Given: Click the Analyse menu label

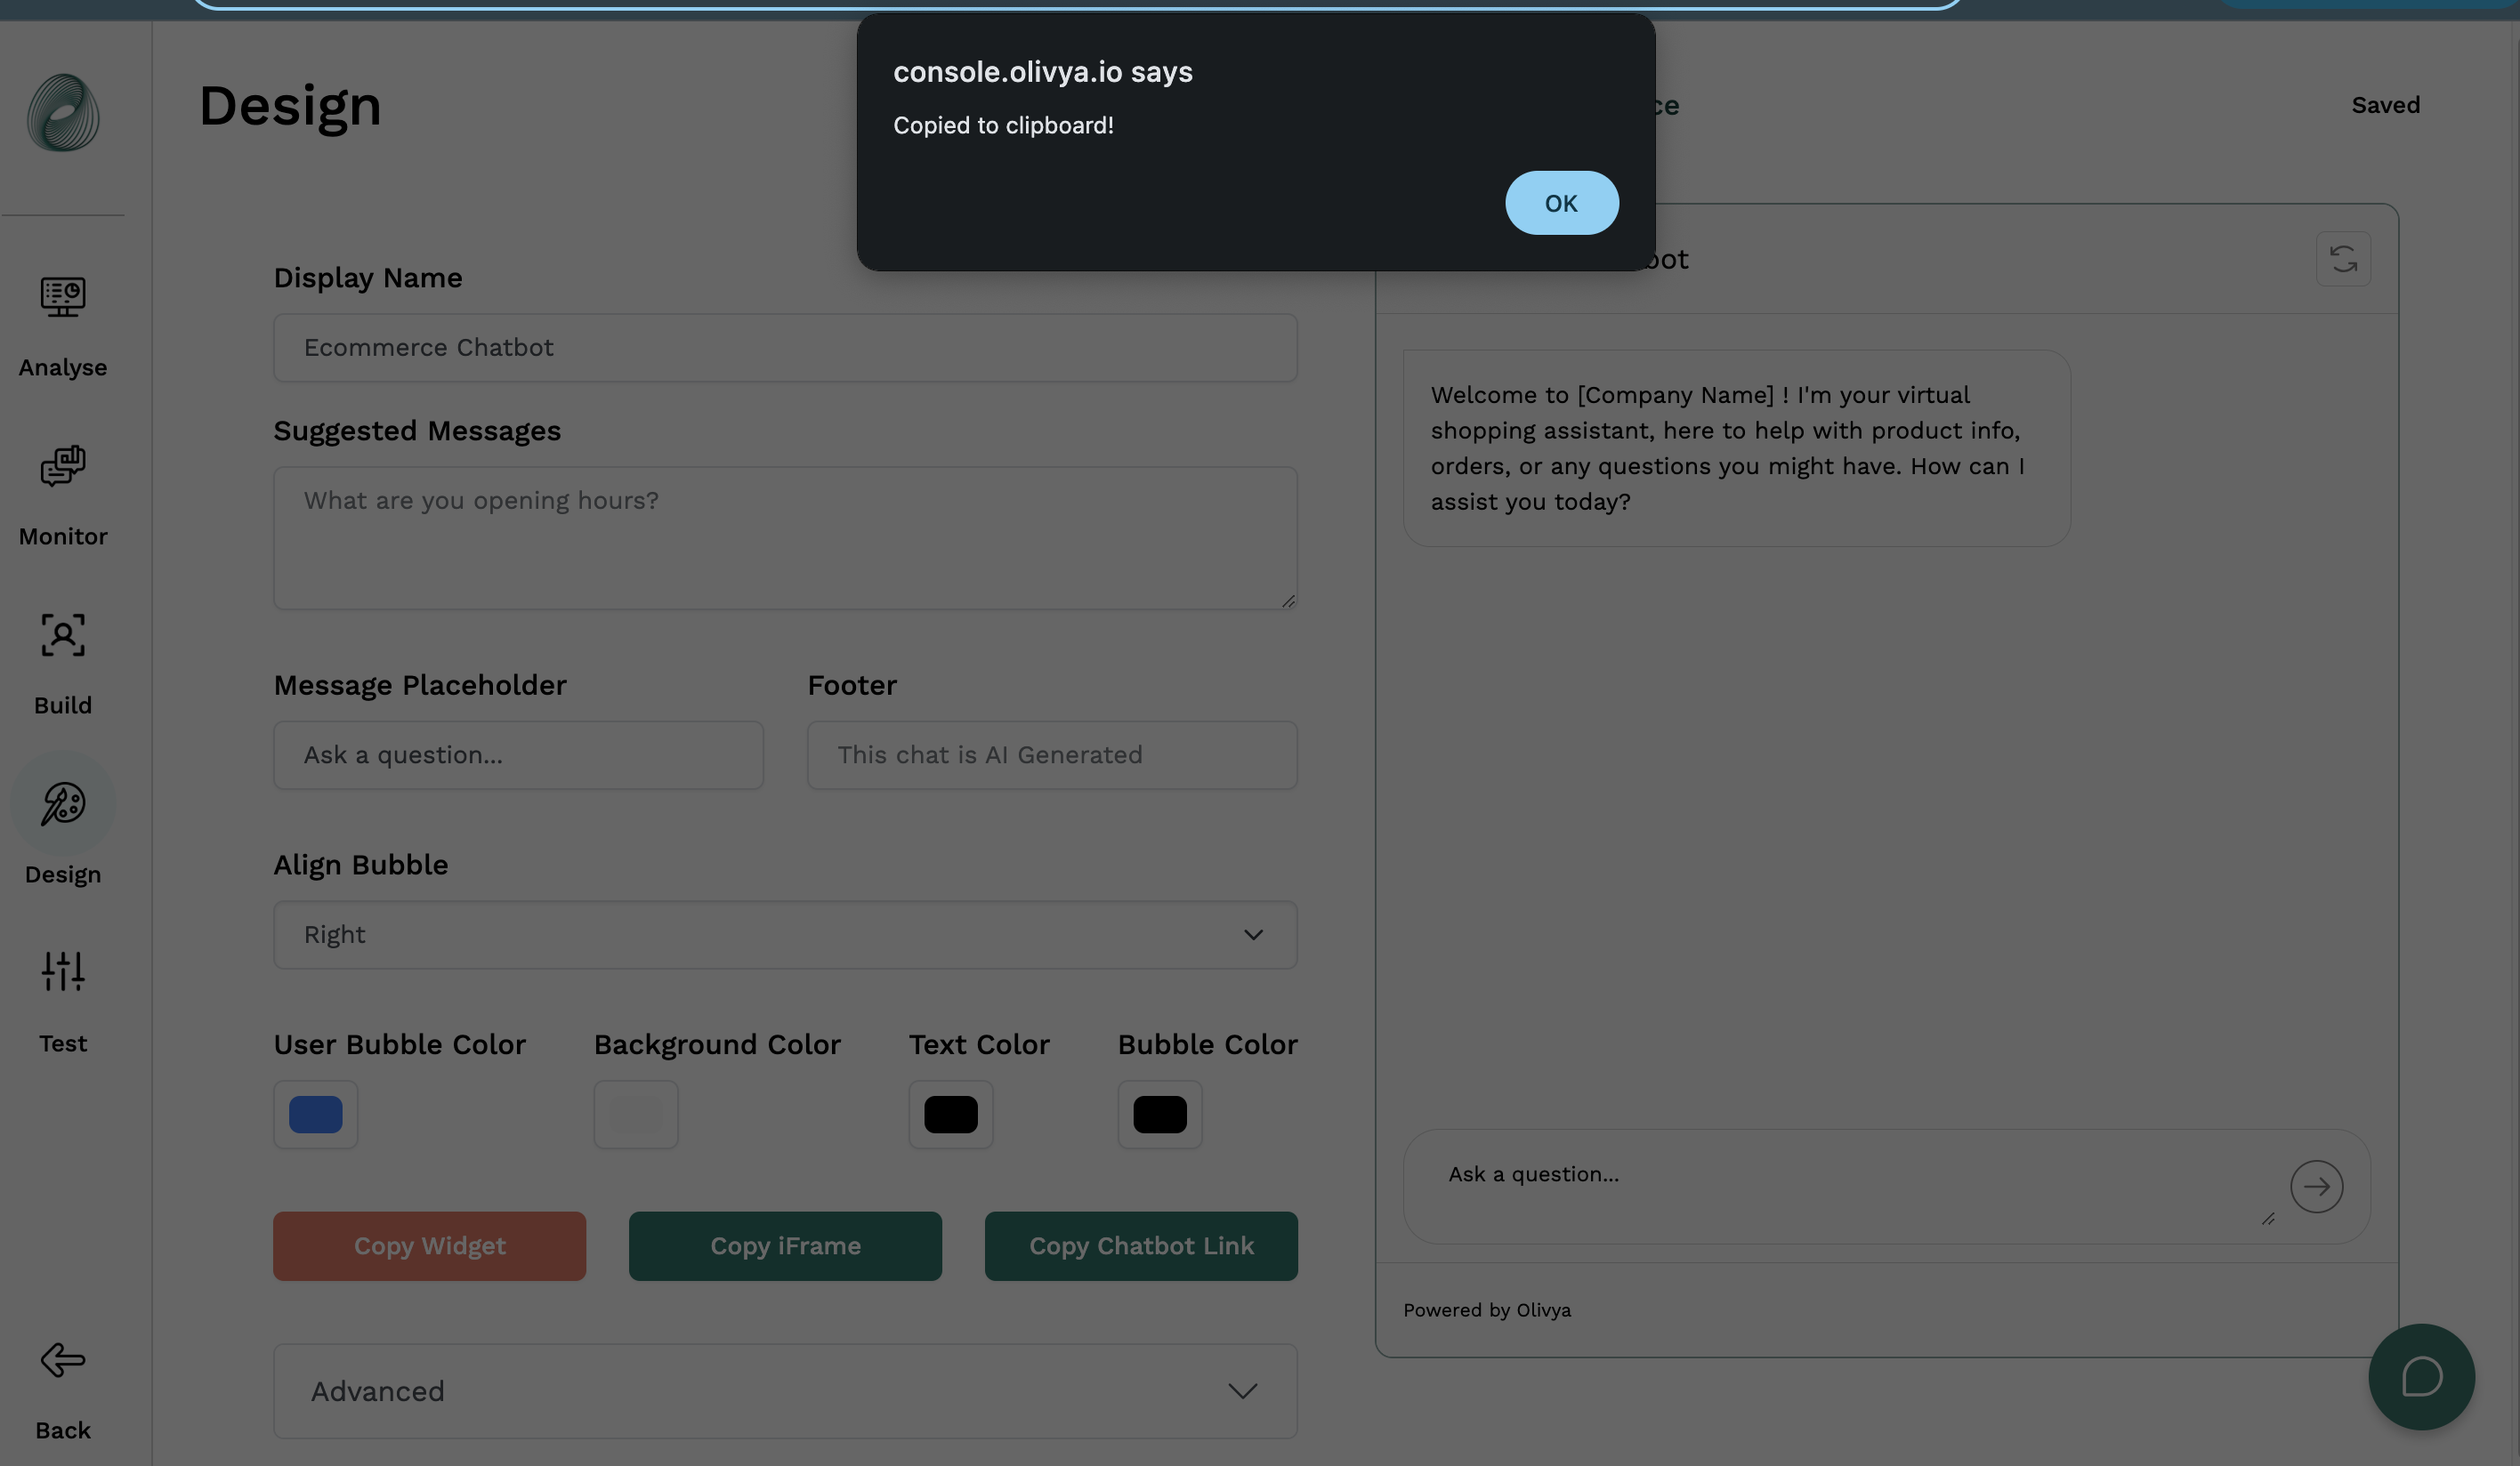Looking at the screenshot, I should tap(63, 368).
